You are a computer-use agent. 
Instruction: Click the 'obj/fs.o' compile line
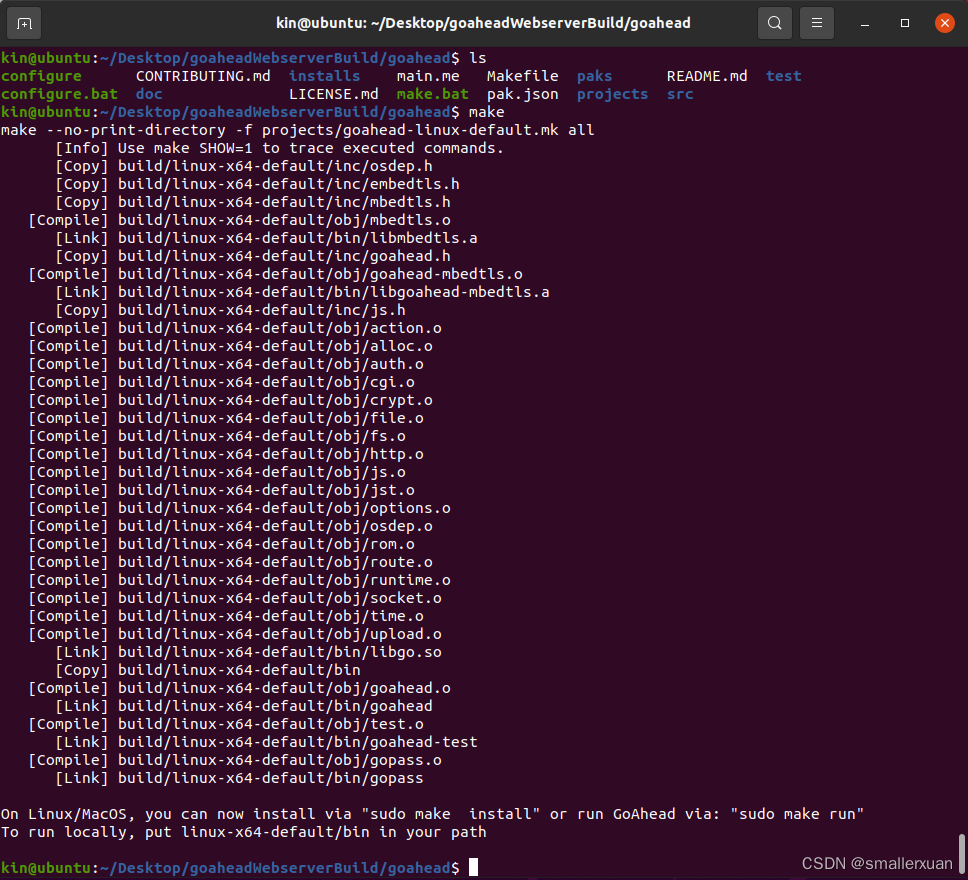(217, 436)
